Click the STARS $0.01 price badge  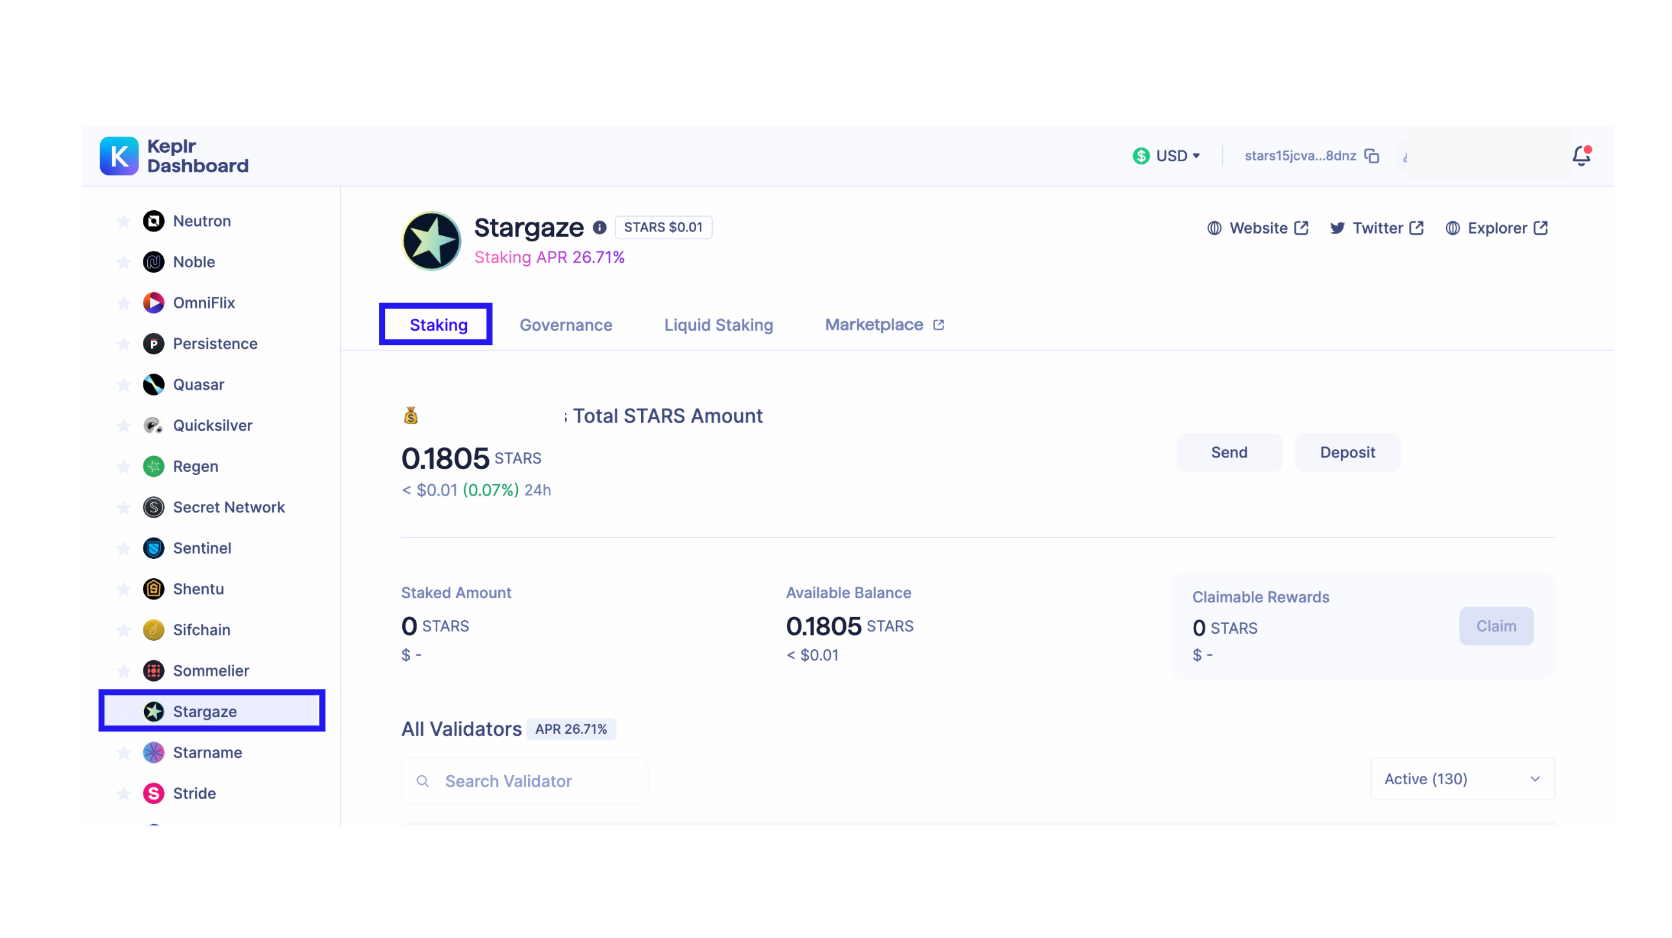[663, 227]
